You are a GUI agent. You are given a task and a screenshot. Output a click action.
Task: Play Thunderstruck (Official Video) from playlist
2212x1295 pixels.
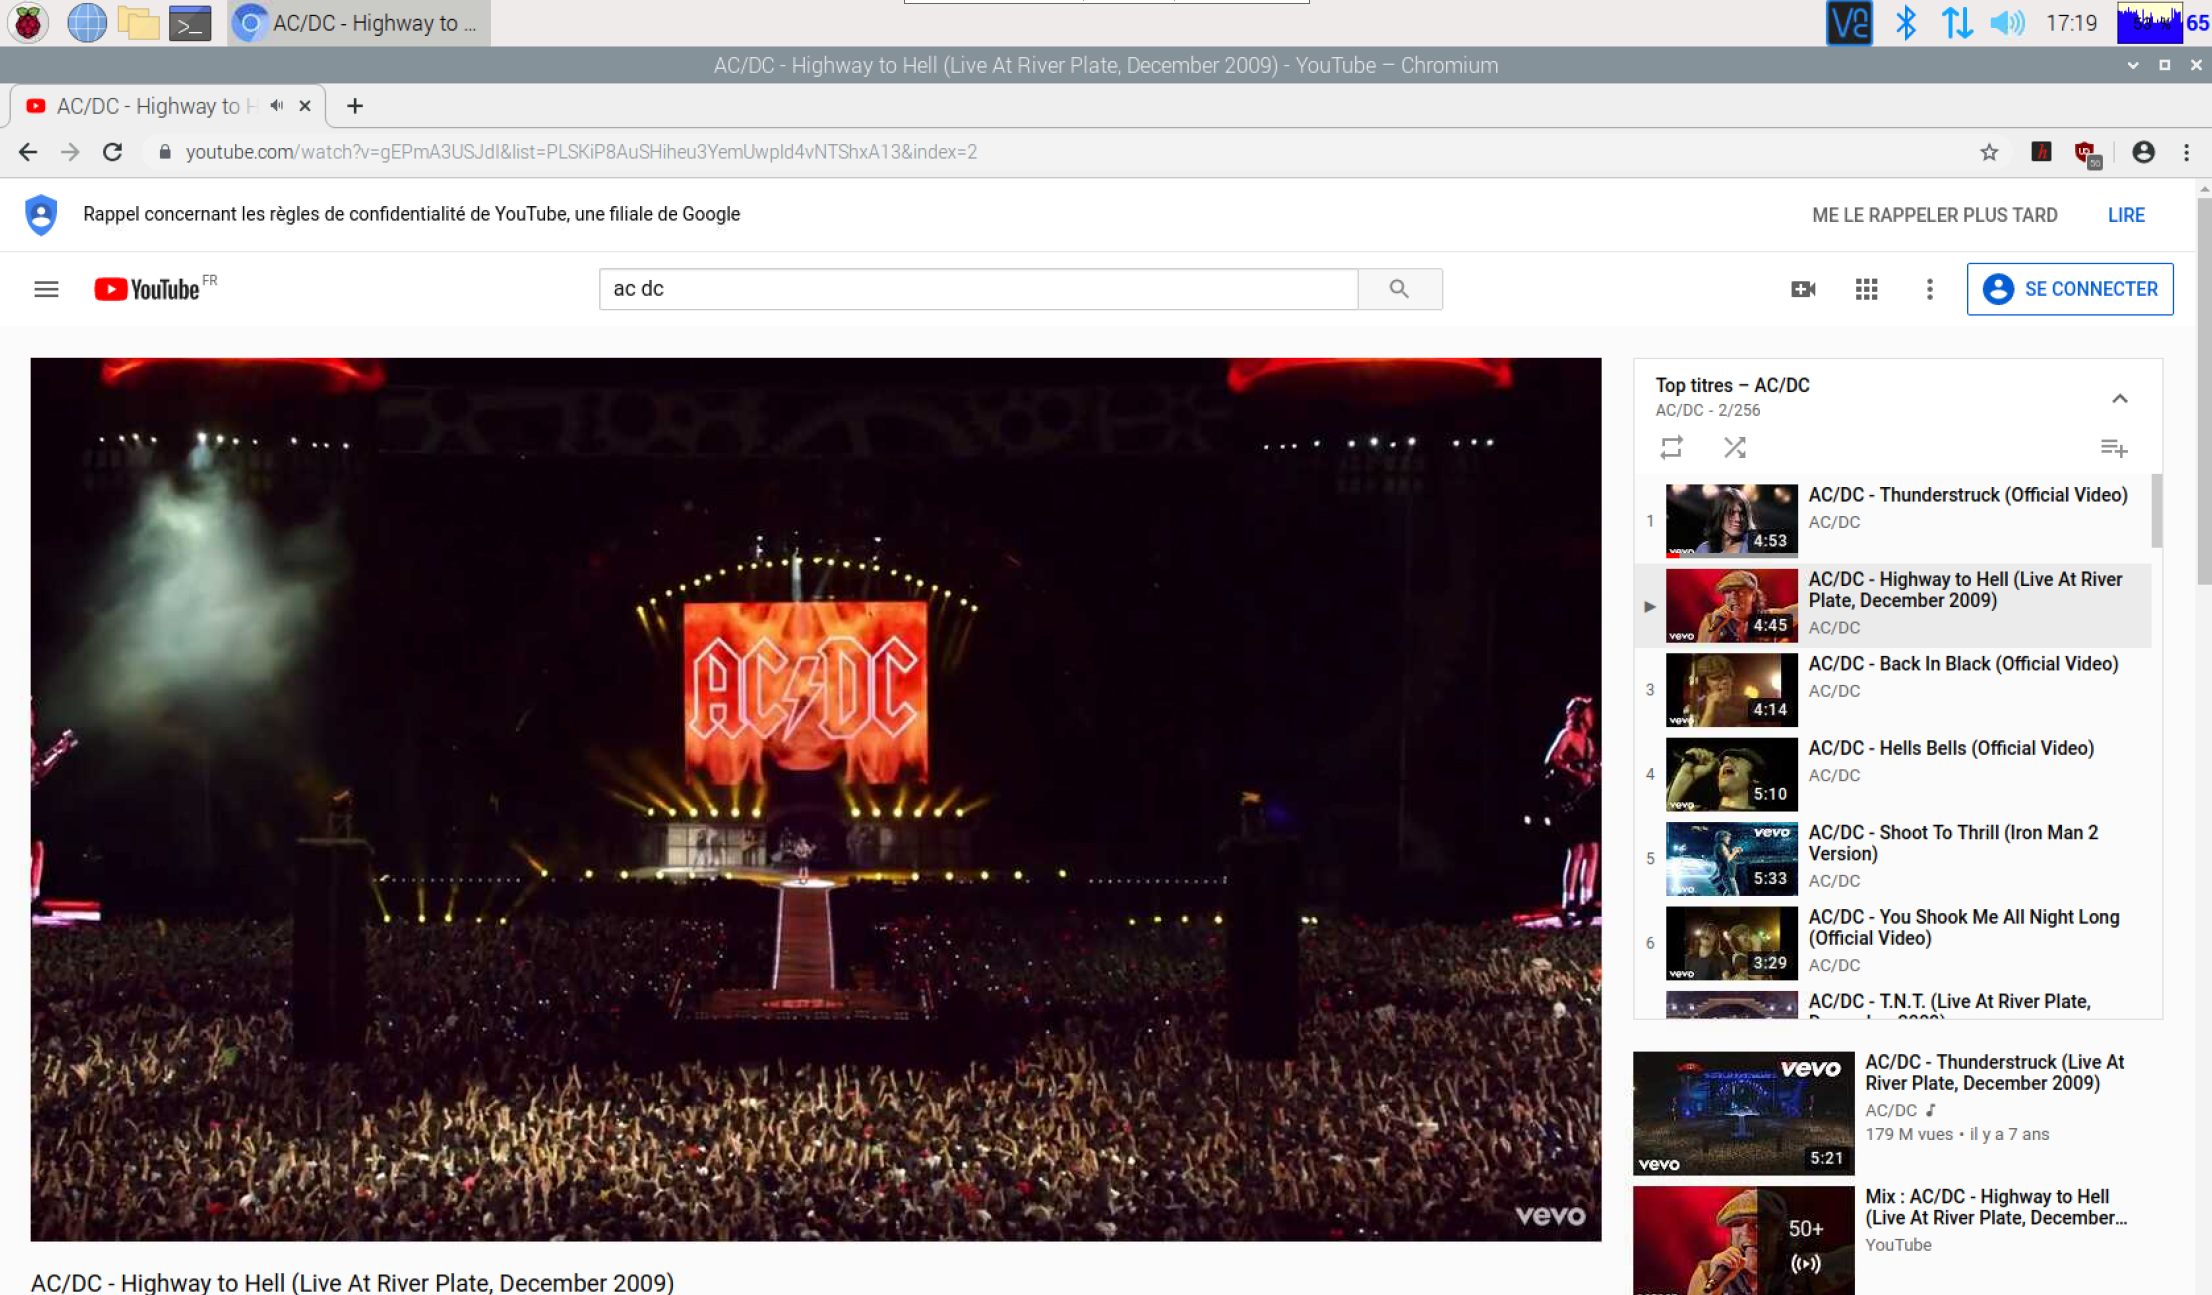[1967, 495]
